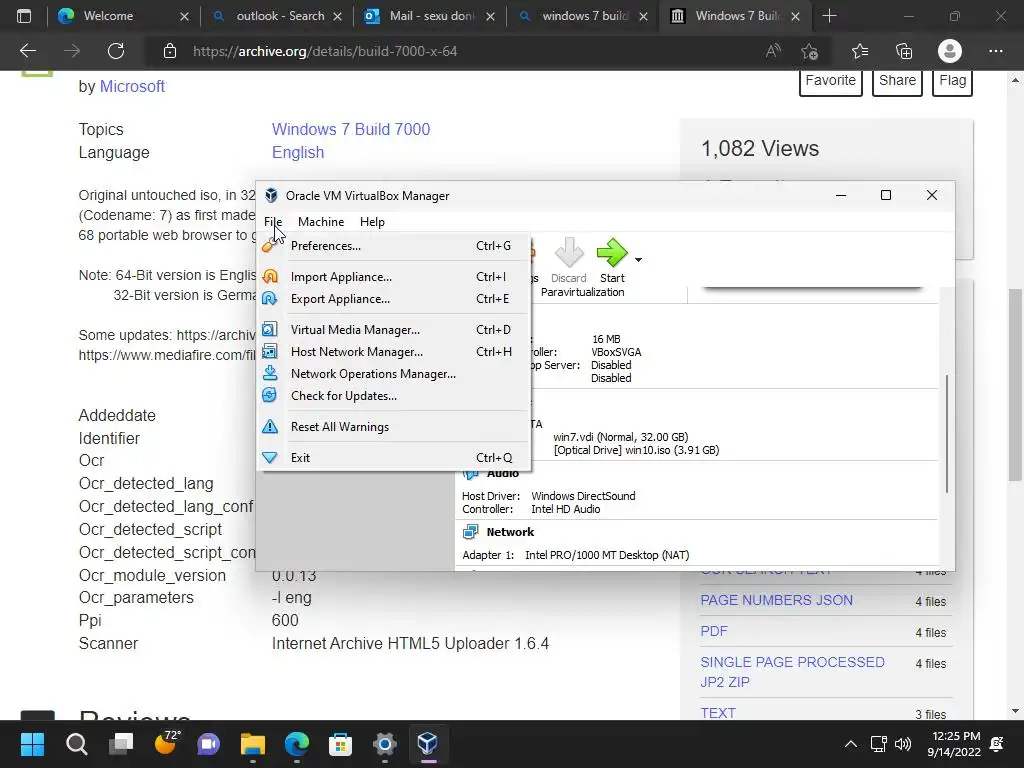Open the Collections icon in Edge
1024x768 pixels.
coord(904,52)
